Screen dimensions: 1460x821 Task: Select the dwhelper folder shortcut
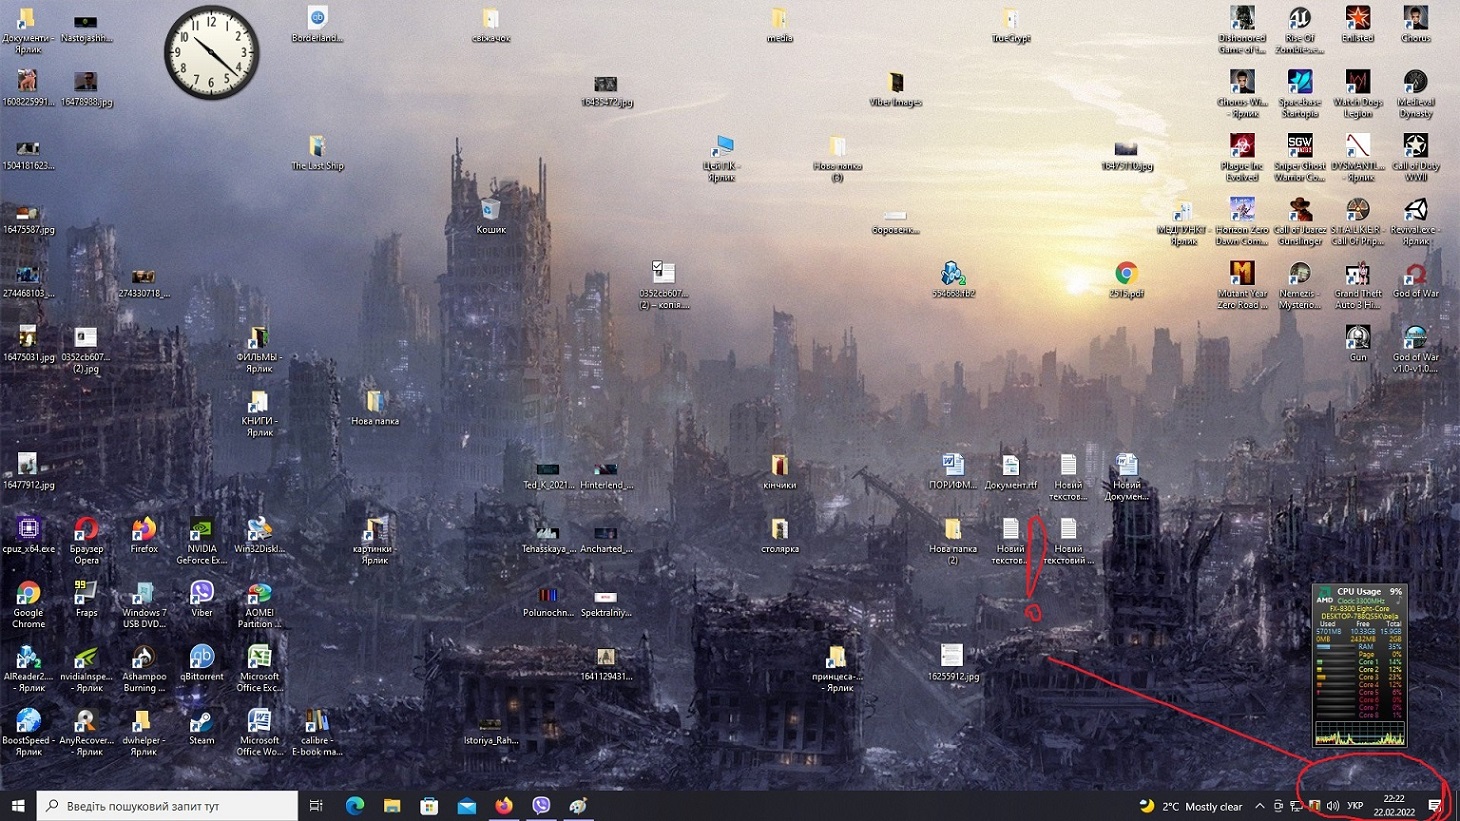click(144, 733)
